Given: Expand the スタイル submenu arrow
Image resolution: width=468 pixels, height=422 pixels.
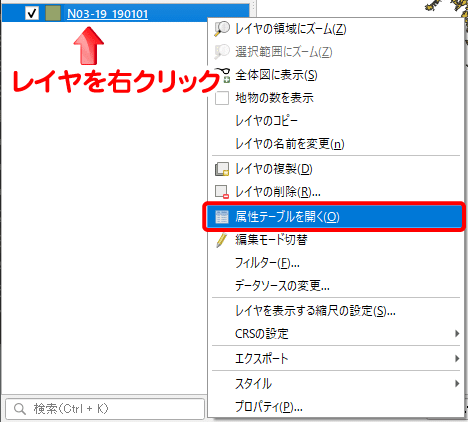Looking at the screenshot, I should [x=457, y=383].
